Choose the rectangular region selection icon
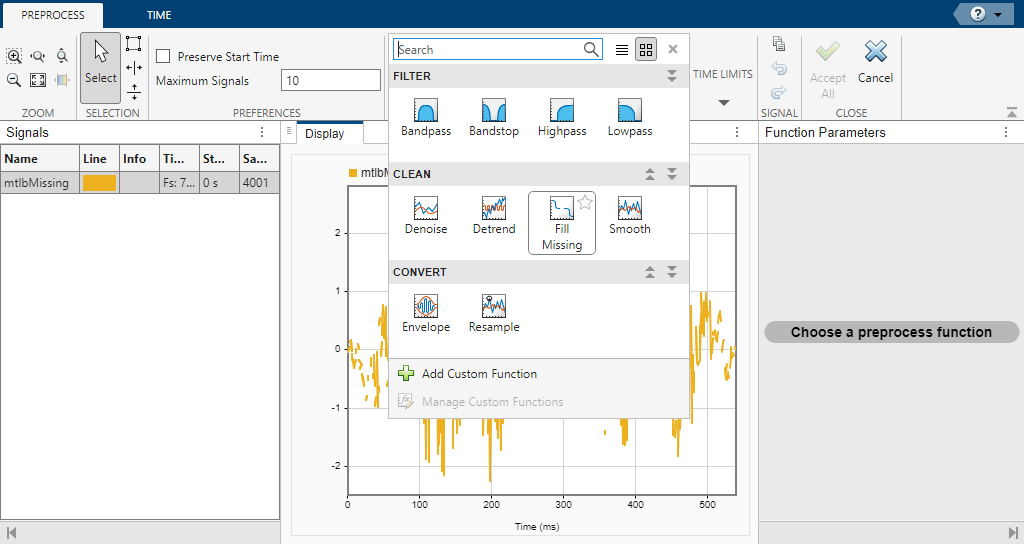The width and height of the screenshot is (1024, 544). (134, 44)
